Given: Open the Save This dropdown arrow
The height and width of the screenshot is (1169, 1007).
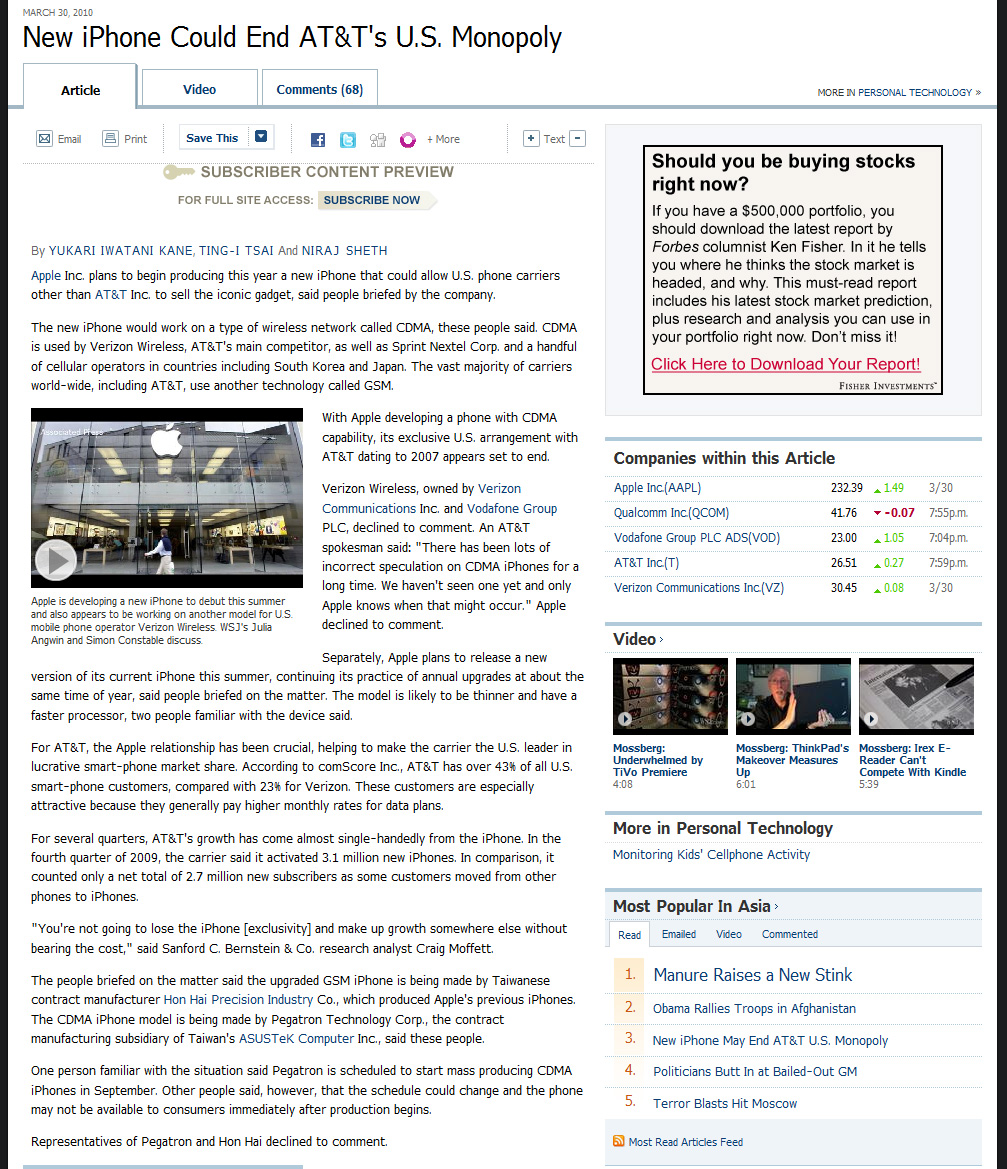Looking at the screenshot, I should point(260,137).
